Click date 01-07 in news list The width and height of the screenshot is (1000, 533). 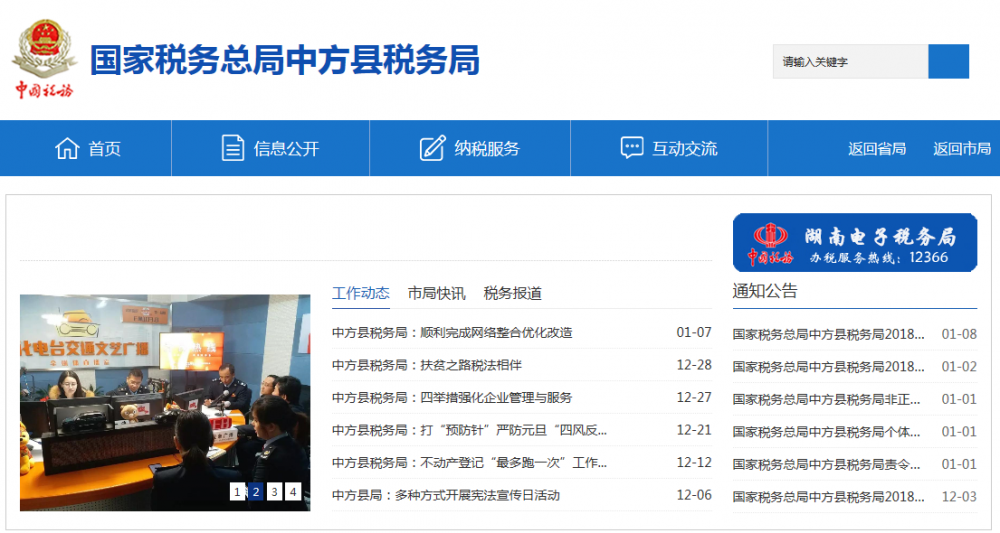point(694,332)
